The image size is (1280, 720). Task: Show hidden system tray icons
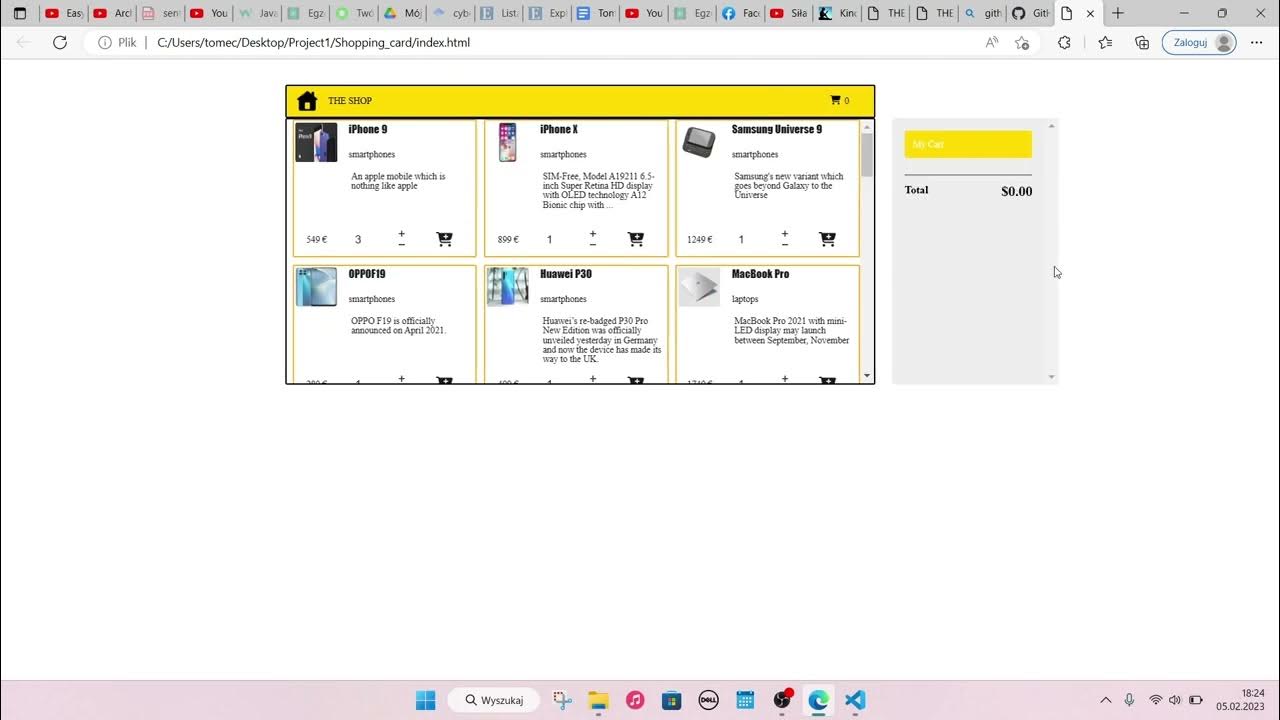[x=1105, y=700]
